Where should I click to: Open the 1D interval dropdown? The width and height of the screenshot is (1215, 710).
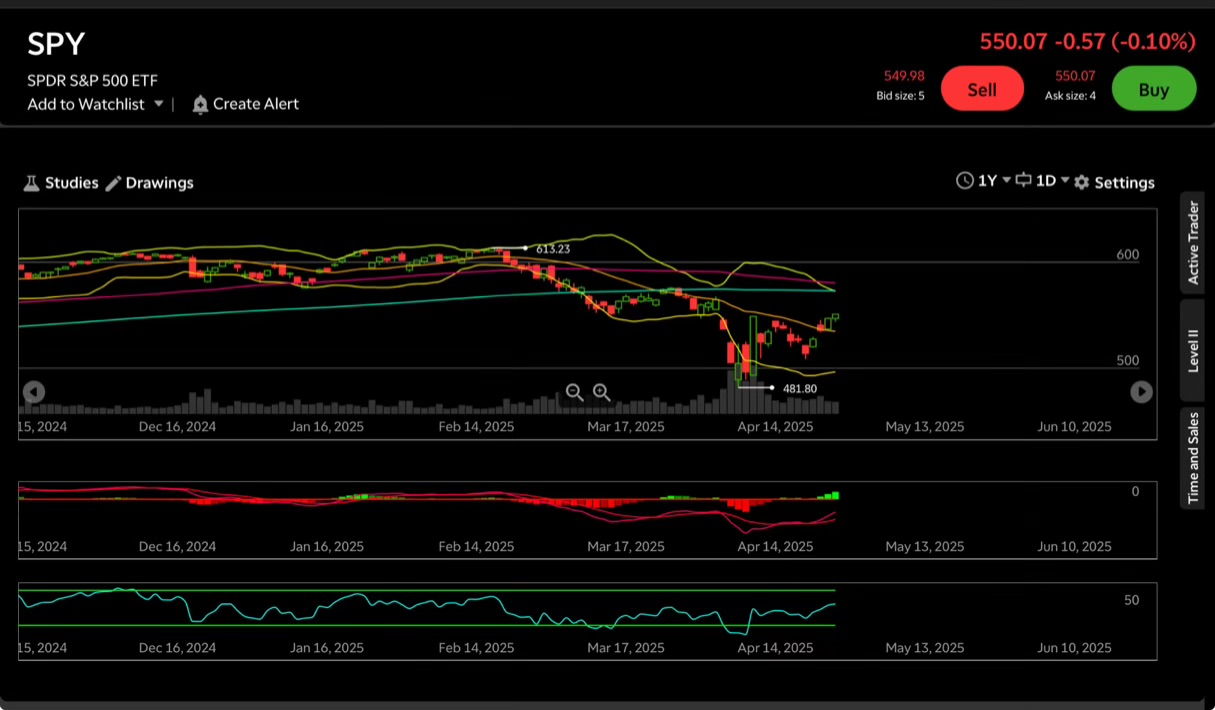click(x=1052, y=181)
